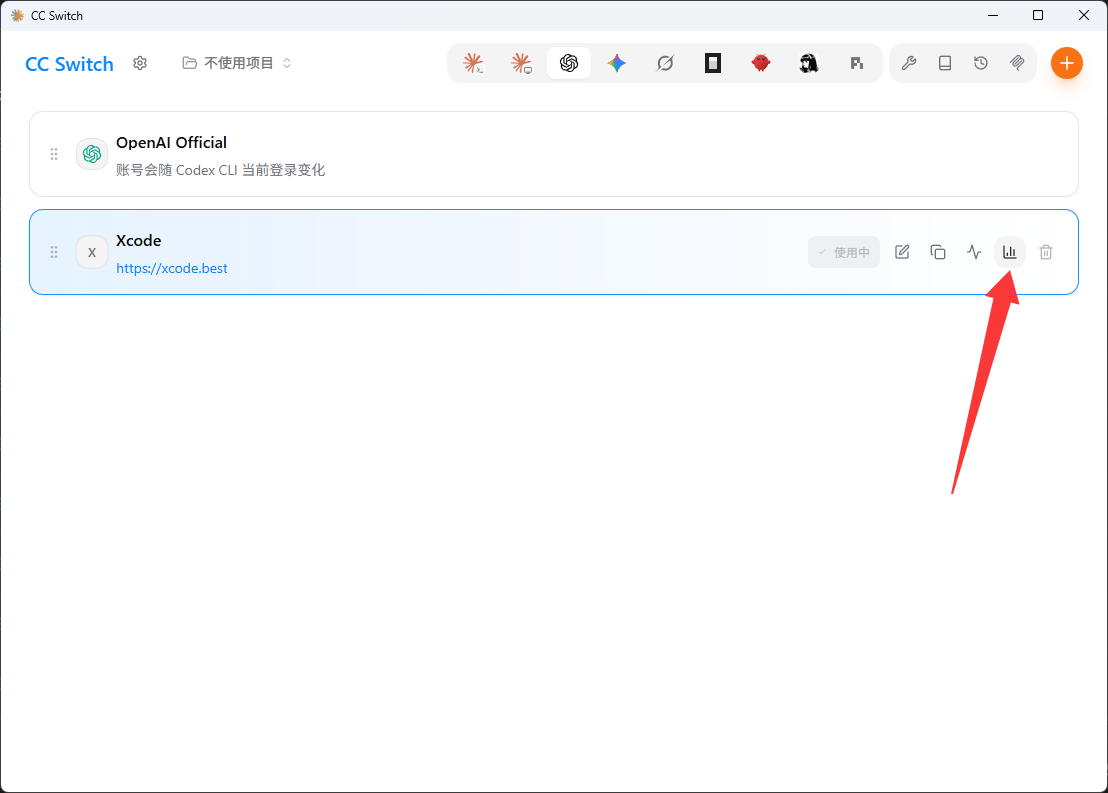Open settings with the gear icon
Screen dimensions: 1108x793
click(140, 64)
